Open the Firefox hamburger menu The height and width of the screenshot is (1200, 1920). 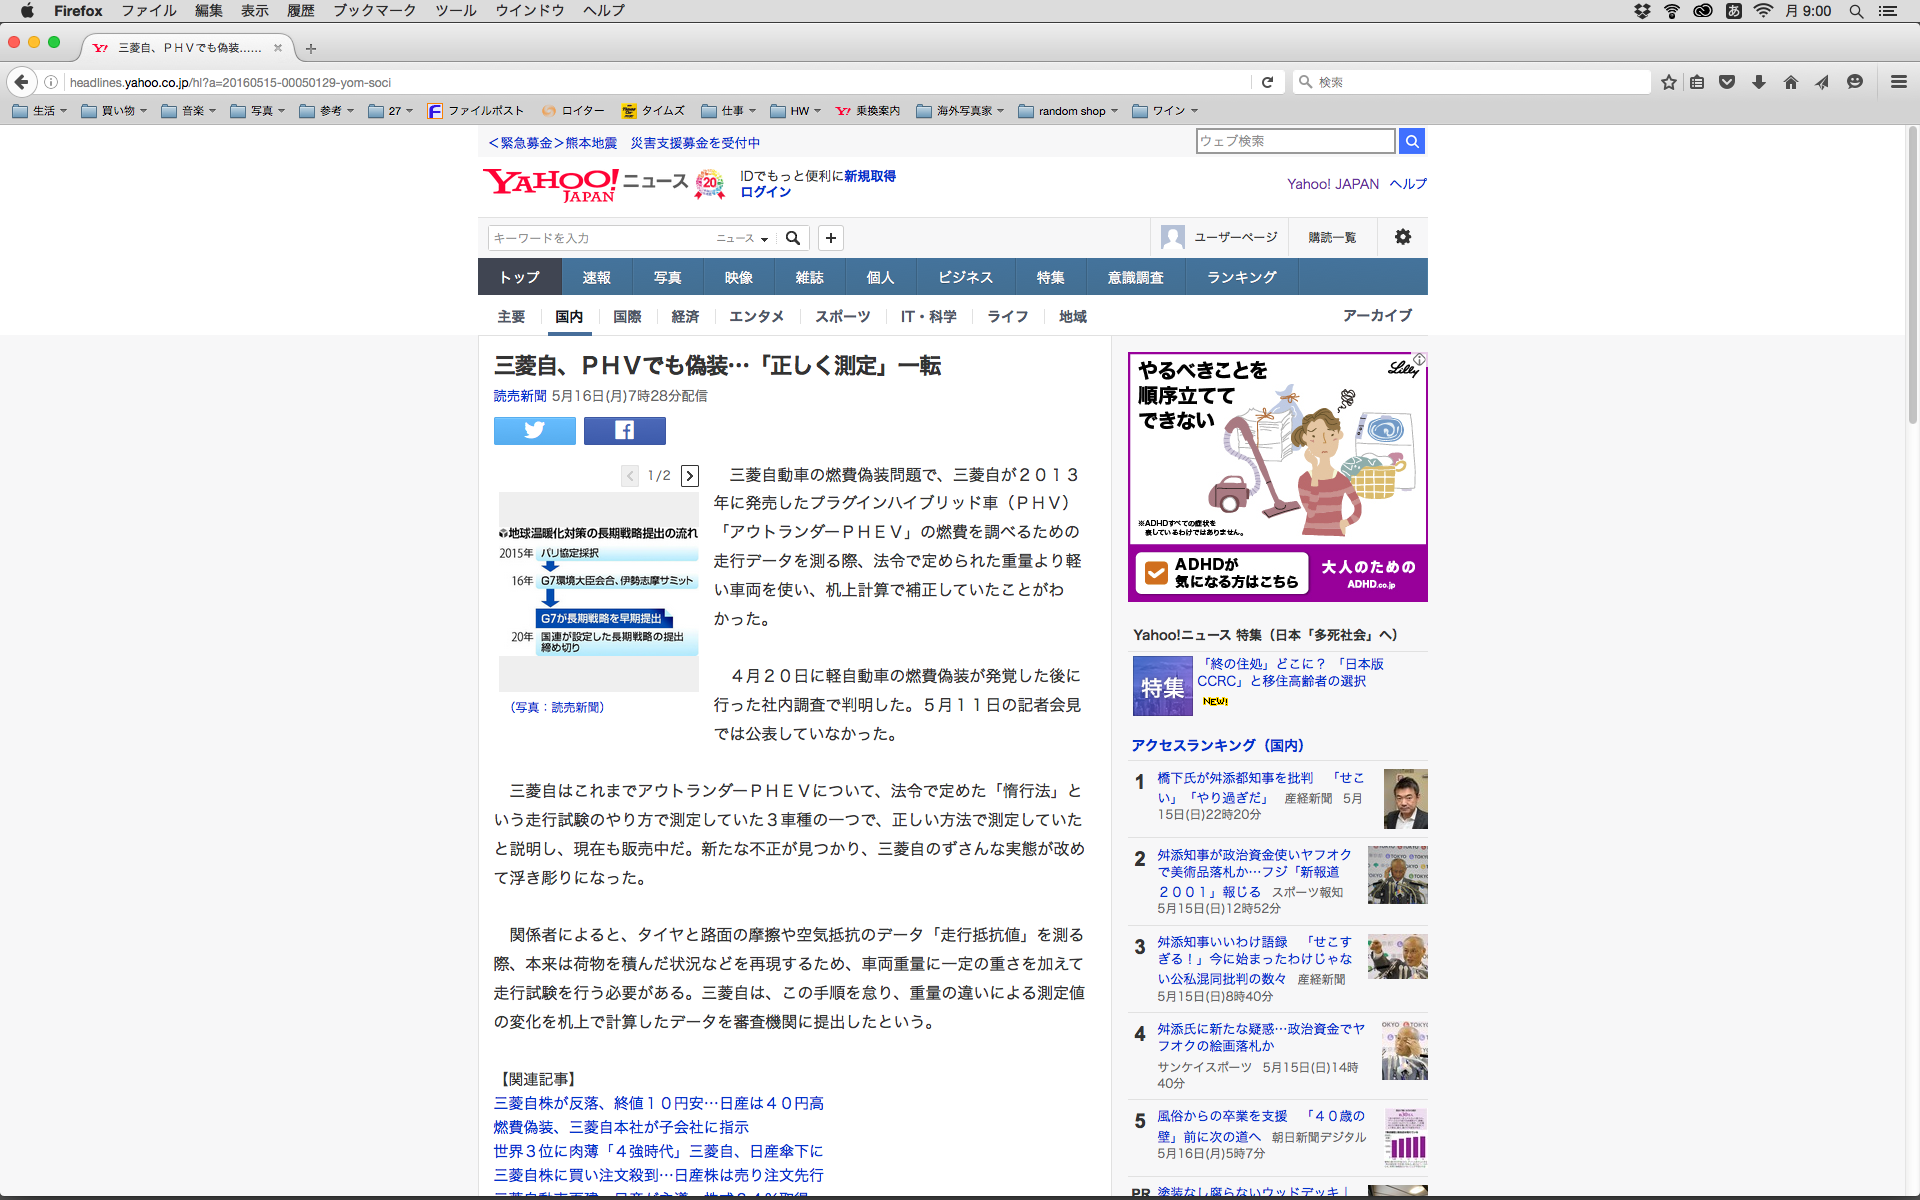click(x=1898, y=82)
